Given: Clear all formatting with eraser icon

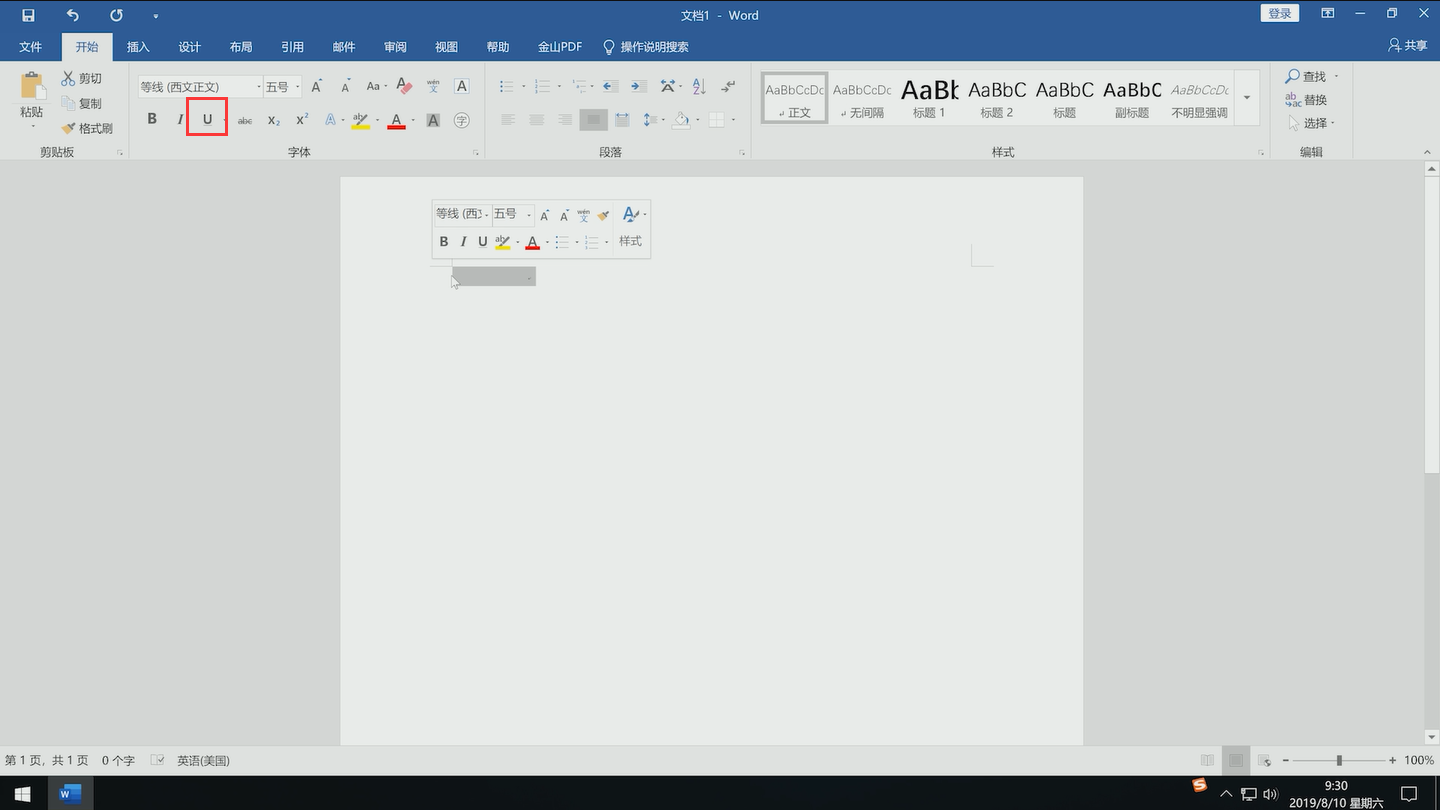Looking at the screenshot, I should (x=404, y=87).
